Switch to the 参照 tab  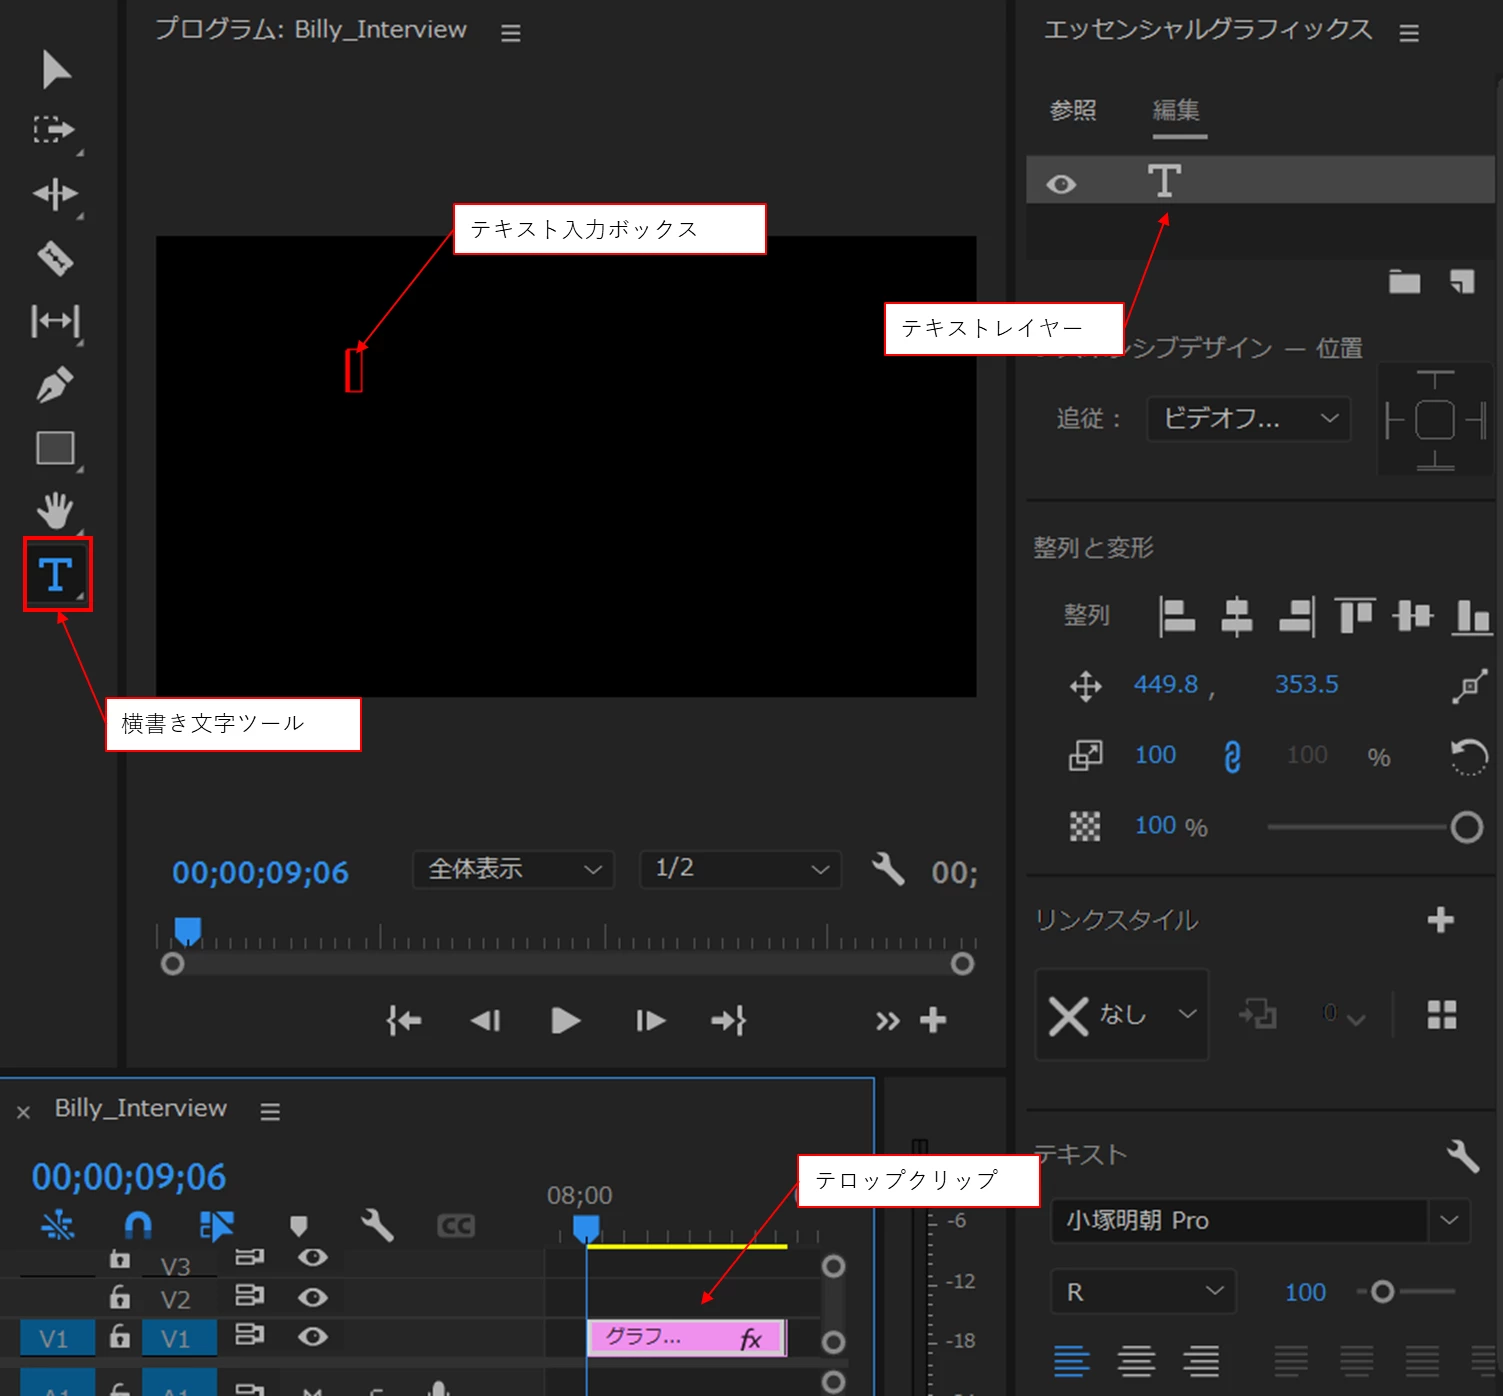click(1073, 110)
